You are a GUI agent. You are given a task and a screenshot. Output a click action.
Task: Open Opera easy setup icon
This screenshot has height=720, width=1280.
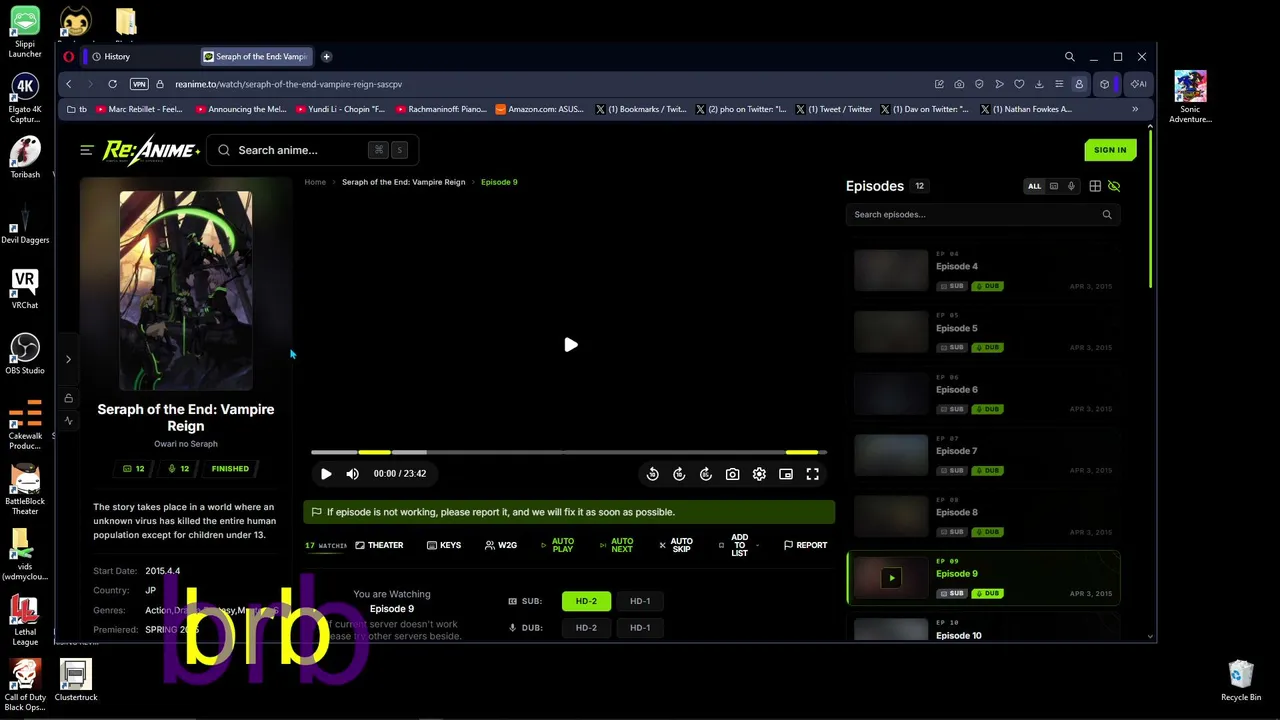click(x=1059, y=84)
